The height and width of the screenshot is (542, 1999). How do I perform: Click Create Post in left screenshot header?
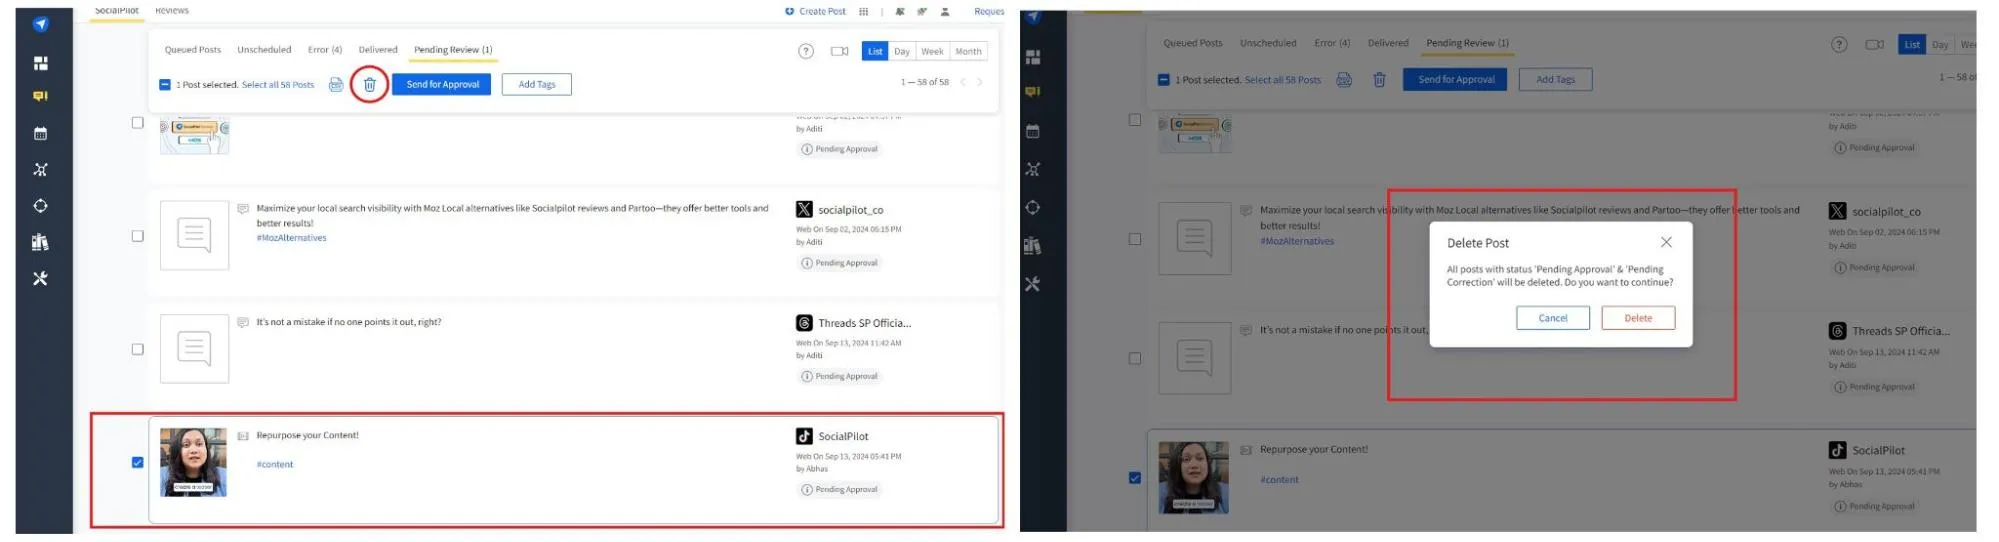click(815, 12)
